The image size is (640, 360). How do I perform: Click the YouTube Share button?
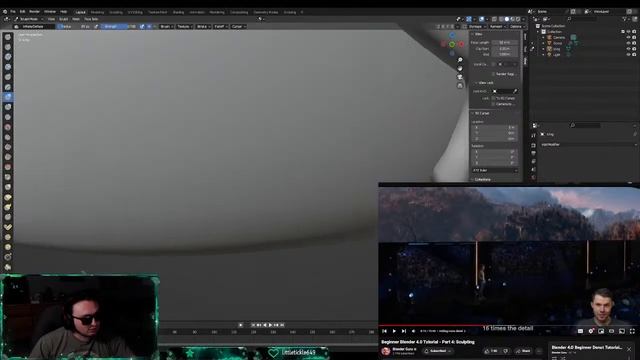(x=523, y=351)
